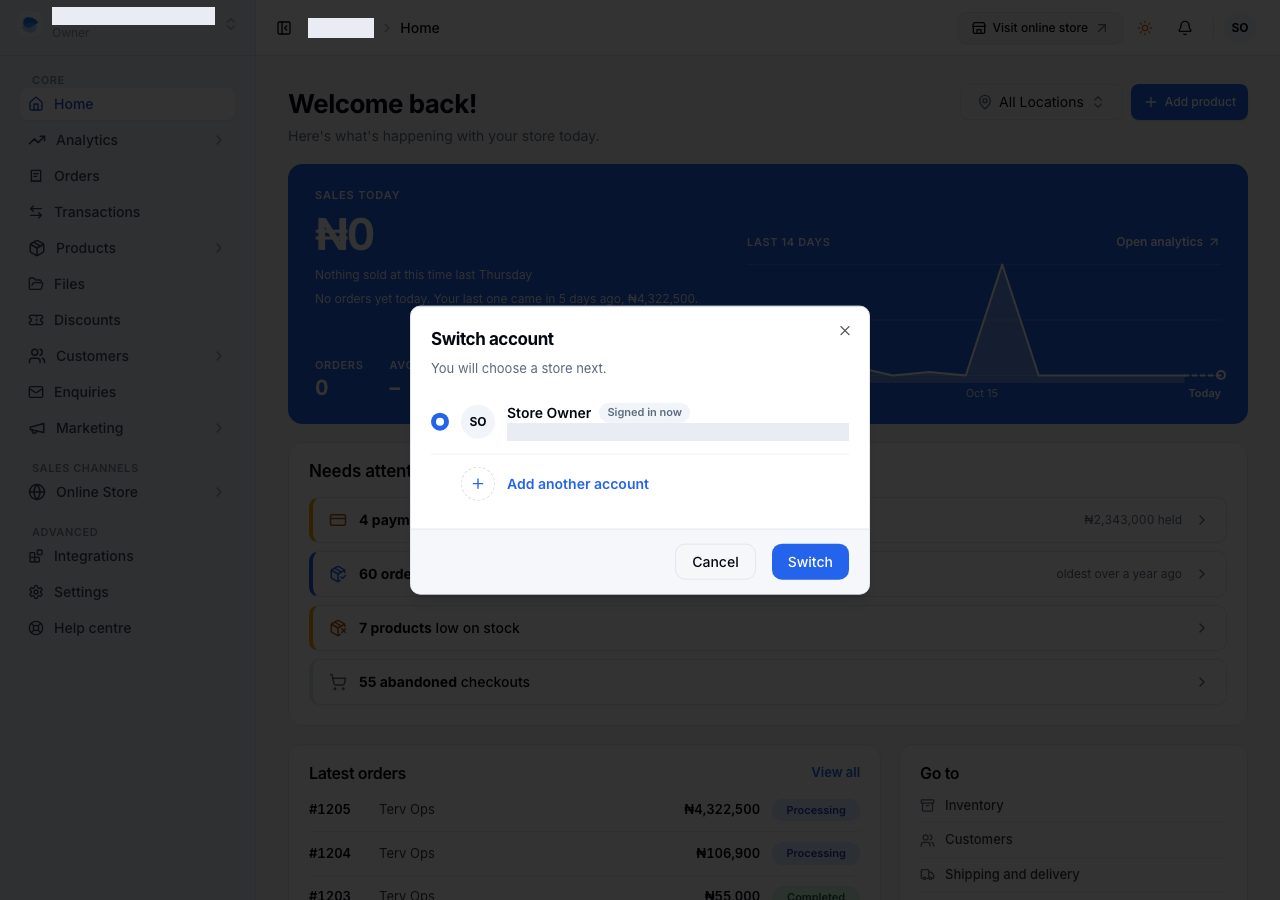This screenshot has height=900, width=1280.
Task: Click the plus icon for adding account
Action: click(x=478, y=484)
